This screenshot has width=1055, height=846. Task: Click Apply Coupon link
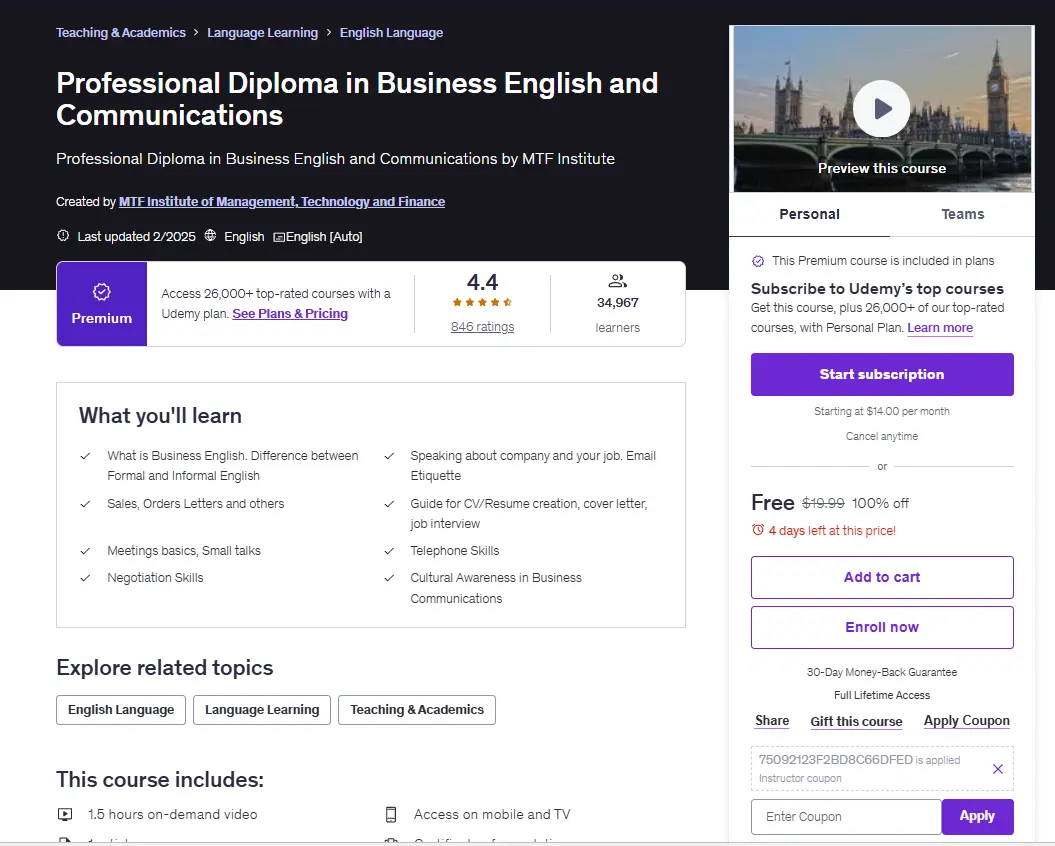(x=966, y=721)
